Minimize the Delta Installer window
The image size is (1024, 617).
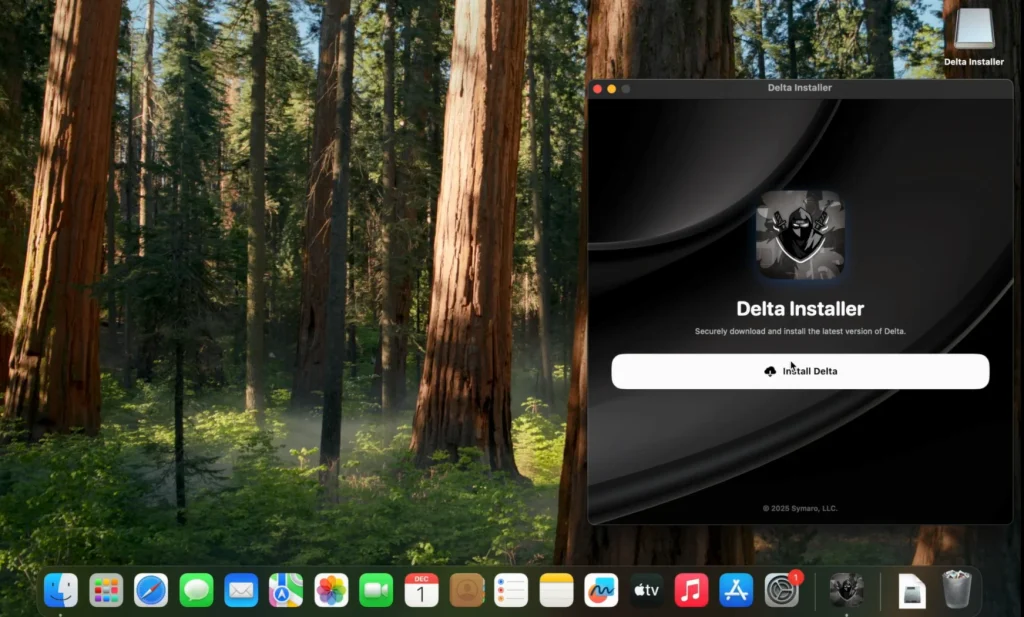point(611,89)
